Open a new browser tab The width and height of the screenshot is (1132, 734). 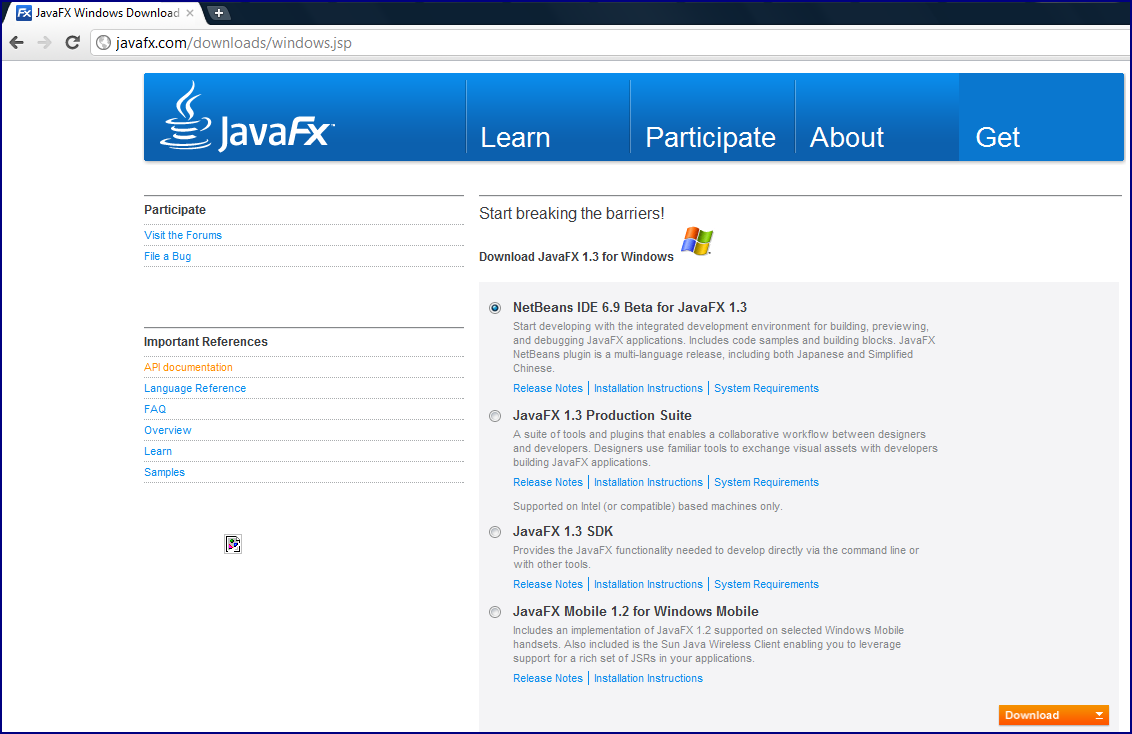pos(218,13)
